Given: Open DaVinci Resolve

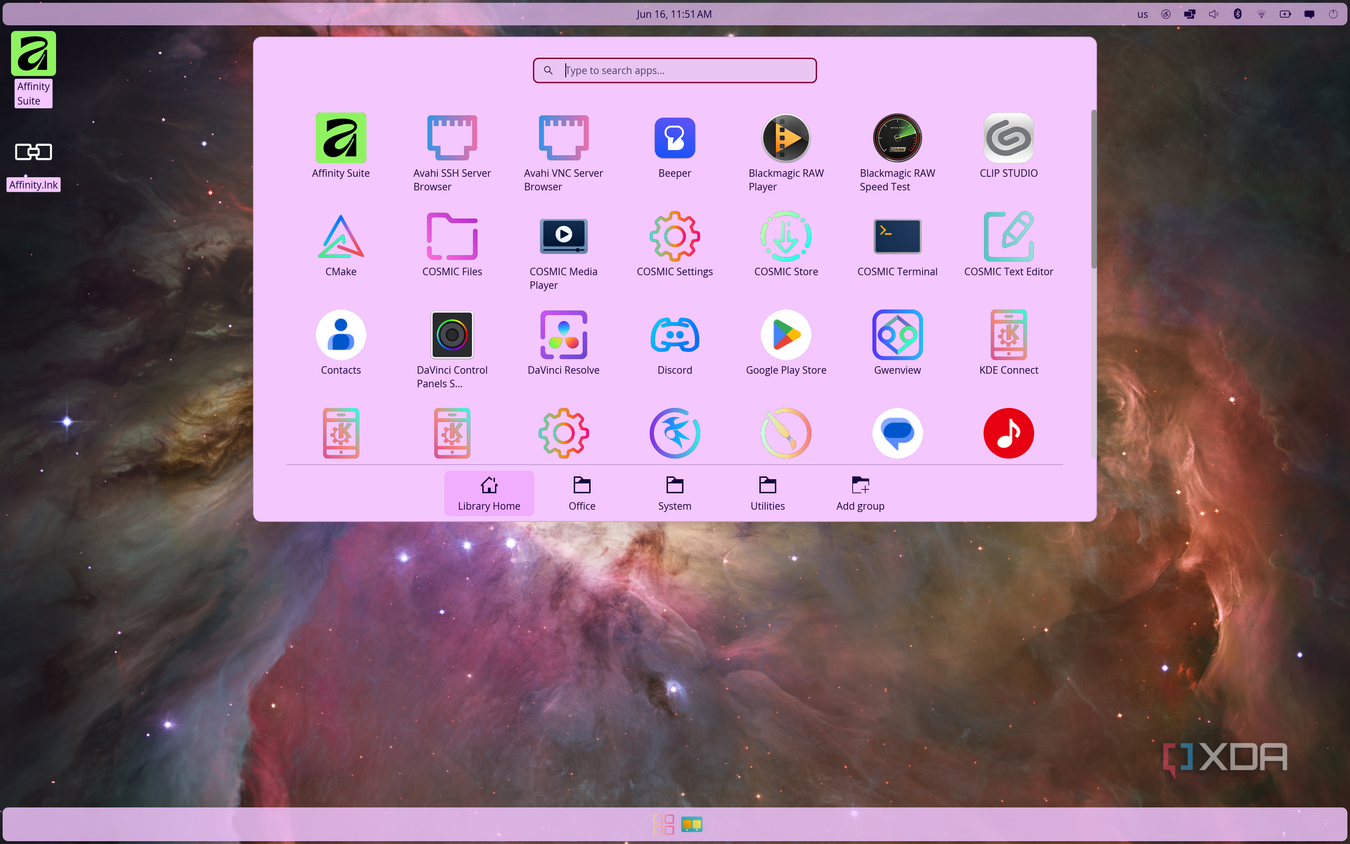Looking at the screenshot, I should tap(564, 343).
